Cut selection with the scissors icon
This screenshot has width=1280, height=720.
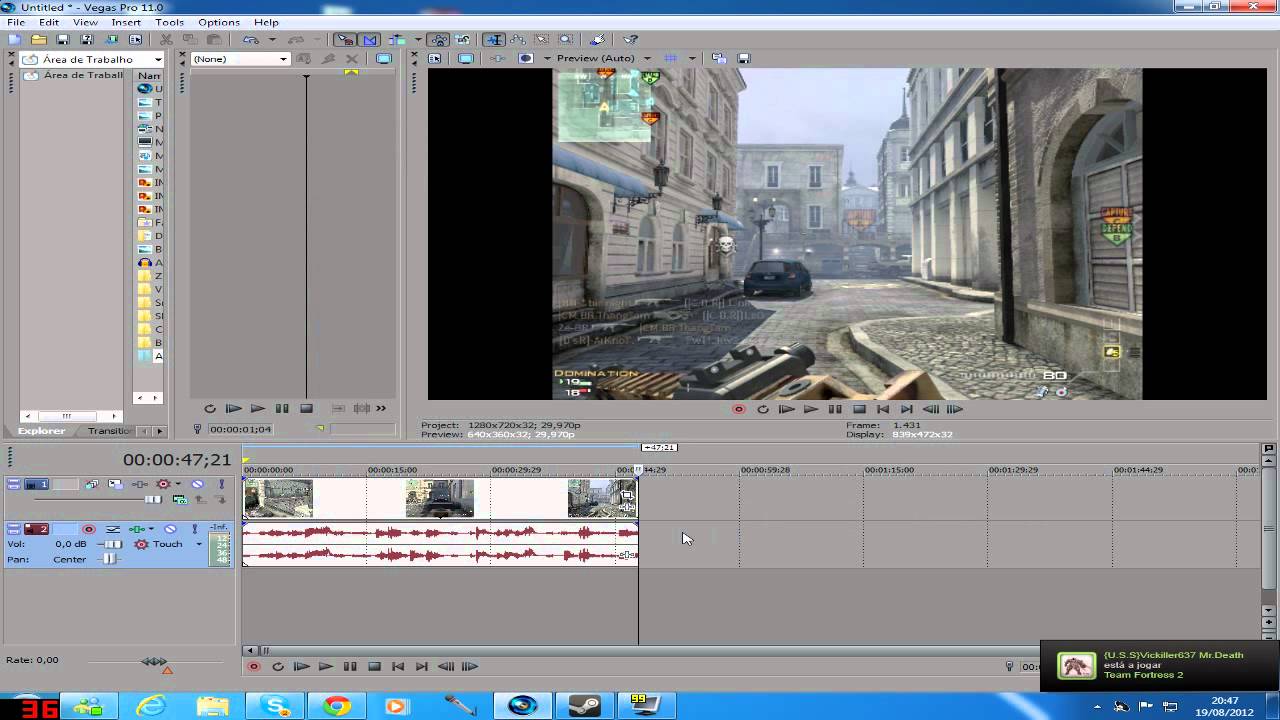[x=166, y=40]
